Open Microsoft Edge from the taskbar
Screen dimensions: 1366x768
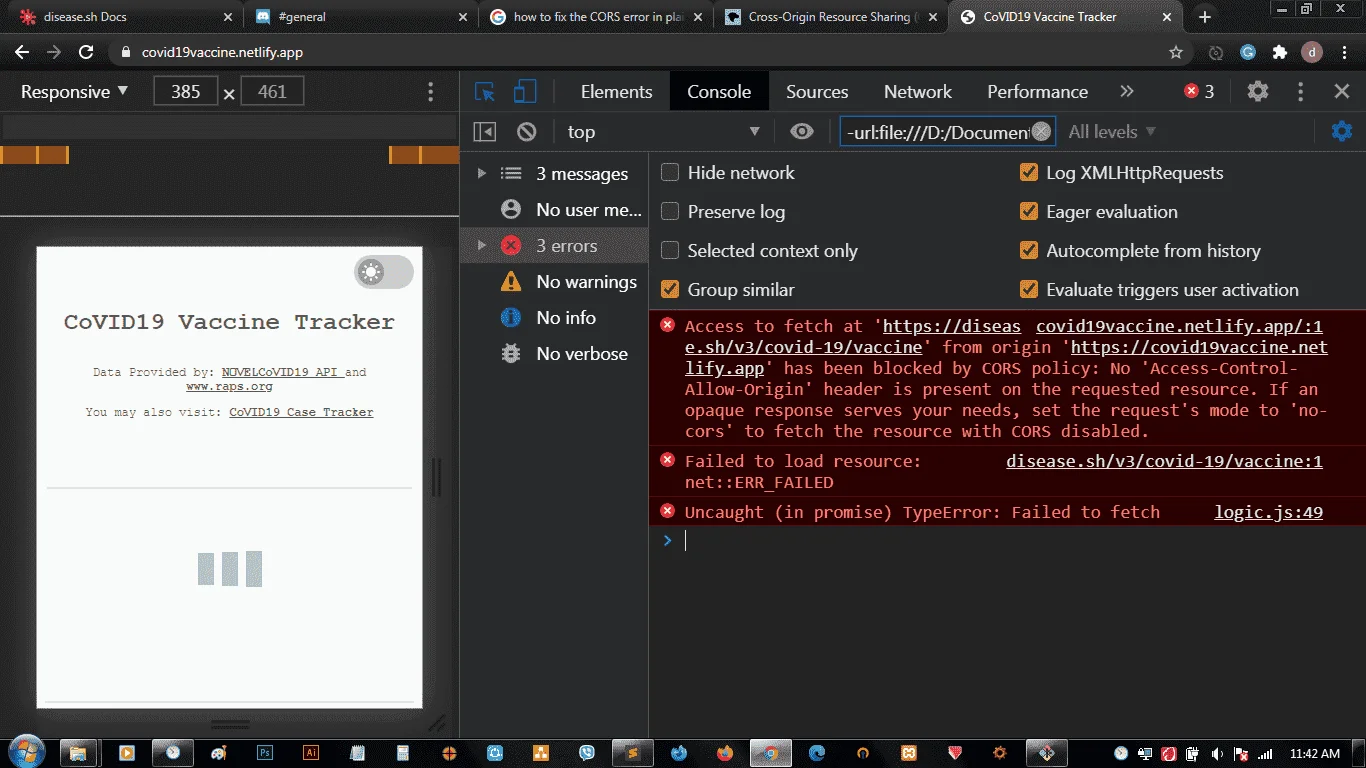tap(817, 753)
